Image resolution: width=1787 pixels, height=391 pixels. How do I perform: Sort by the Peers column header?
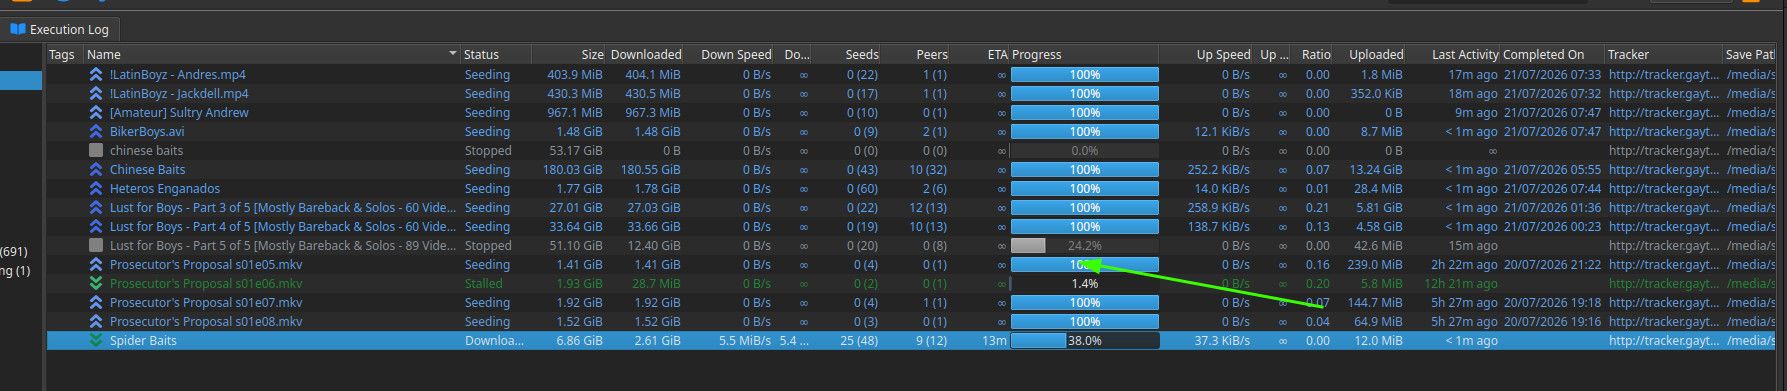coord(932,54)
